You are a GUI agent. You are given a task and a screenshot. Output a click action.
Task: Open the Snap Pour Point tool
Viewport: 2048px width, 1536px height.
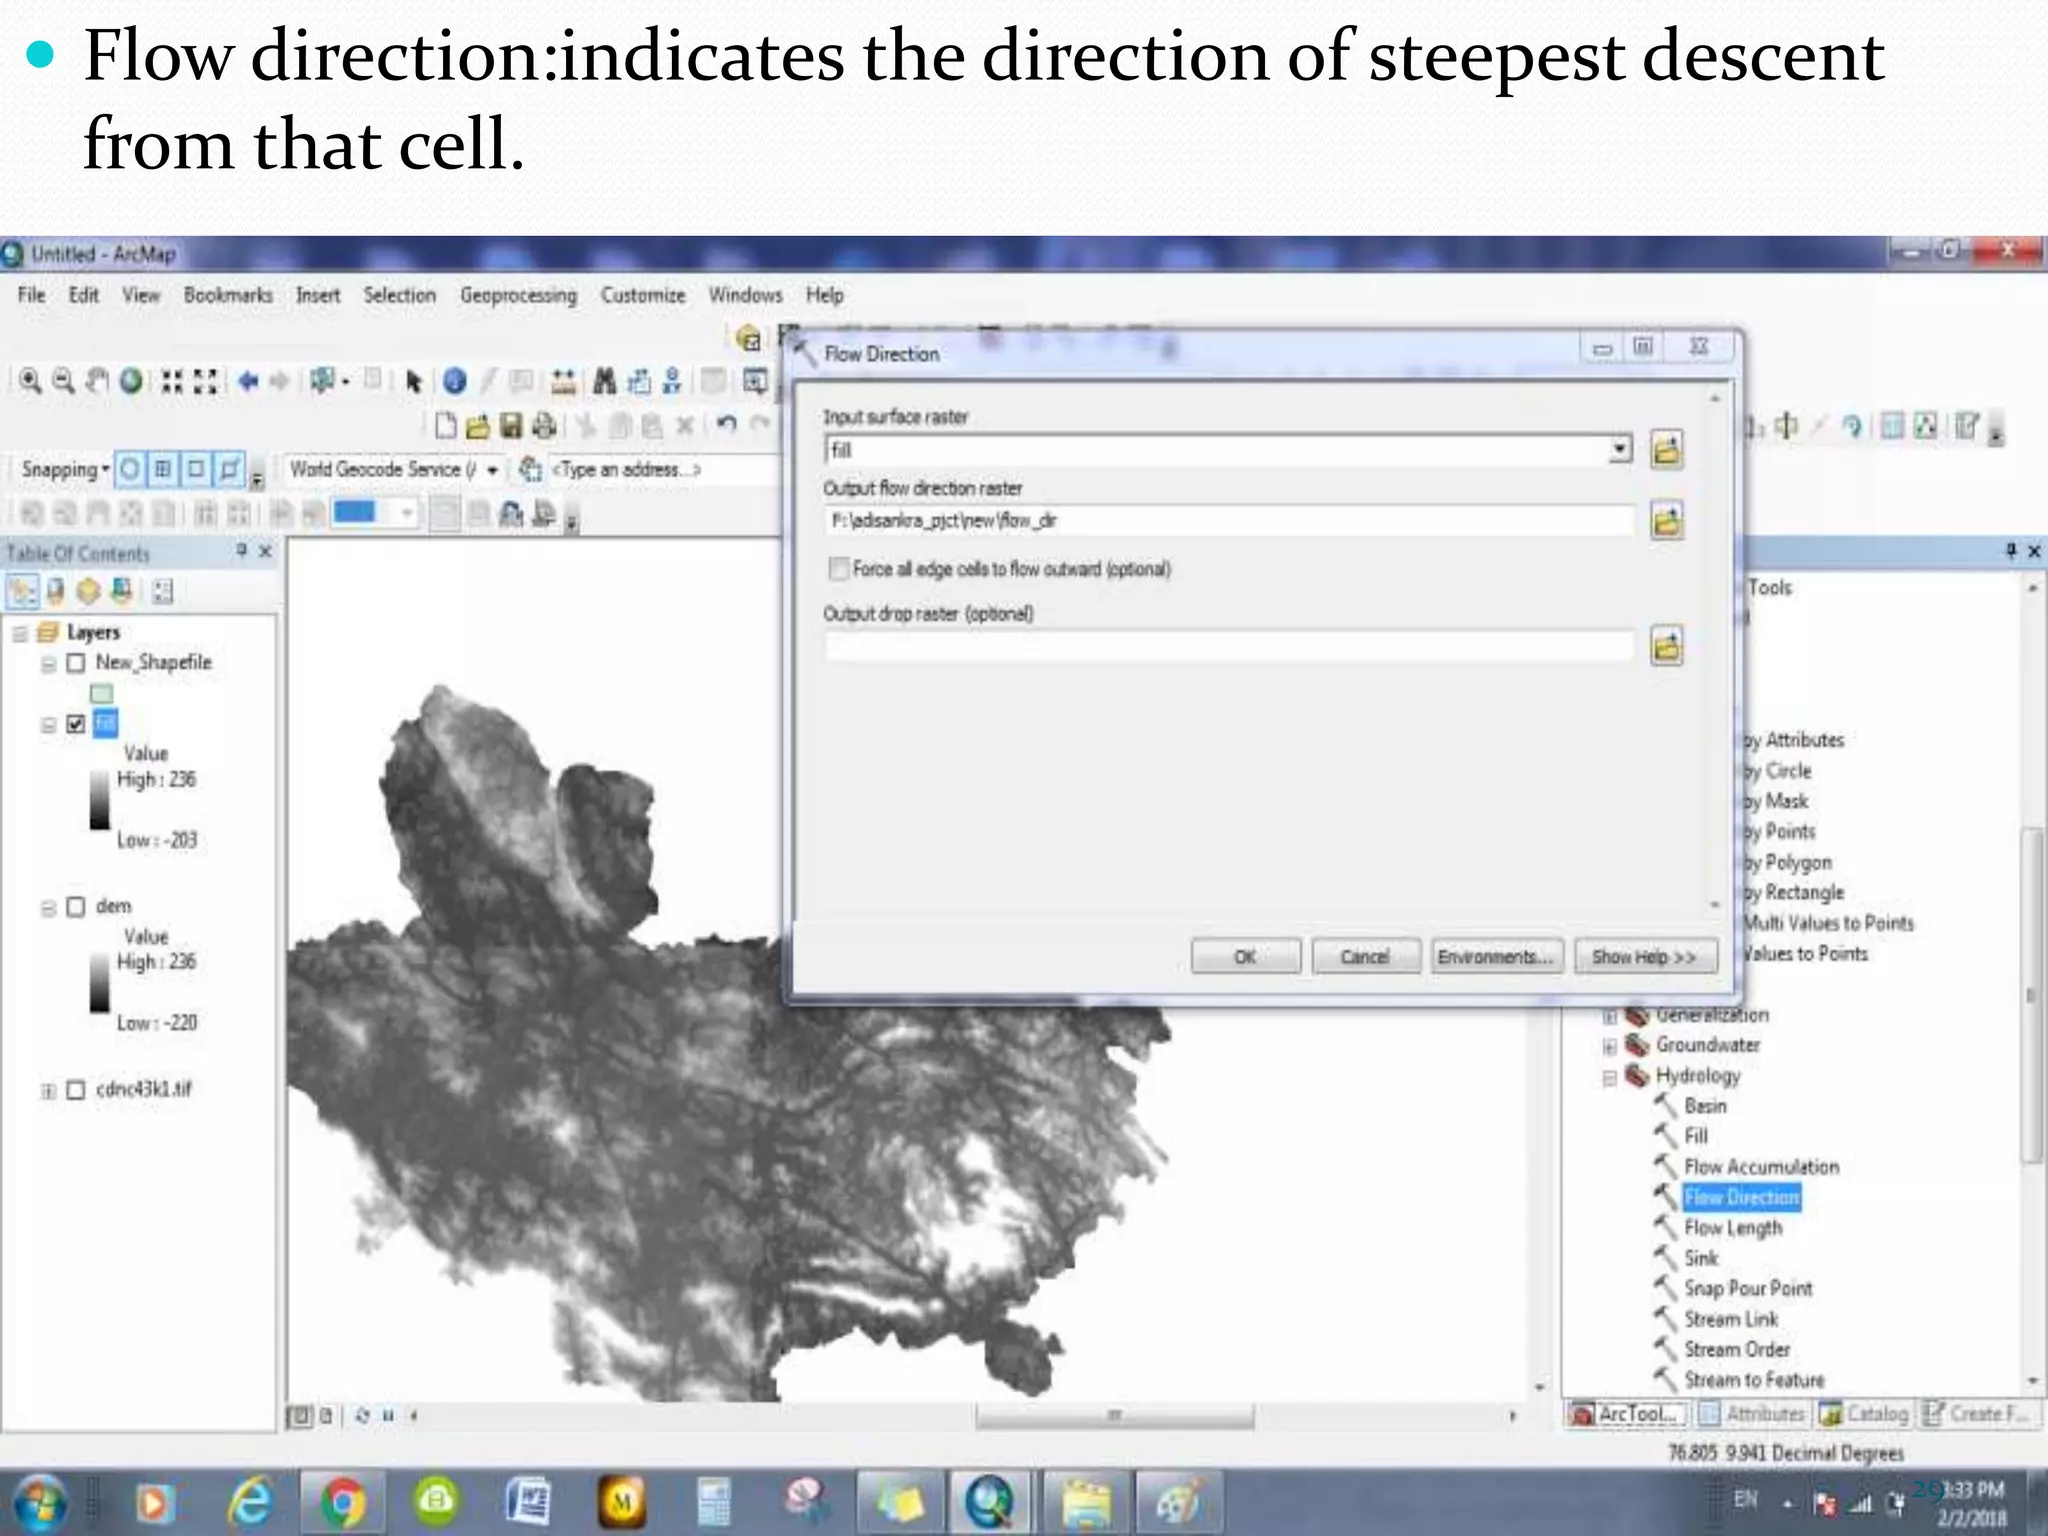[x=1748, y=1289]
